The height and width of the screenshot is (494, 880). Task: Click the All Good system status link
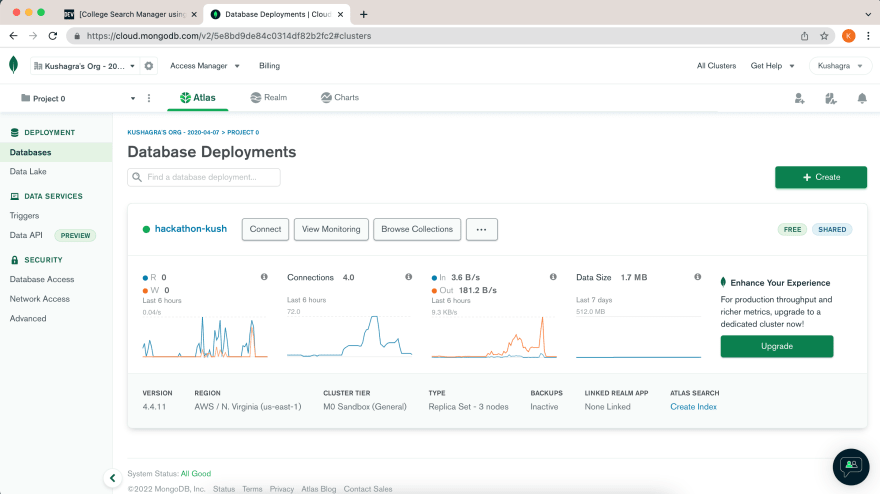pos(196,473)
